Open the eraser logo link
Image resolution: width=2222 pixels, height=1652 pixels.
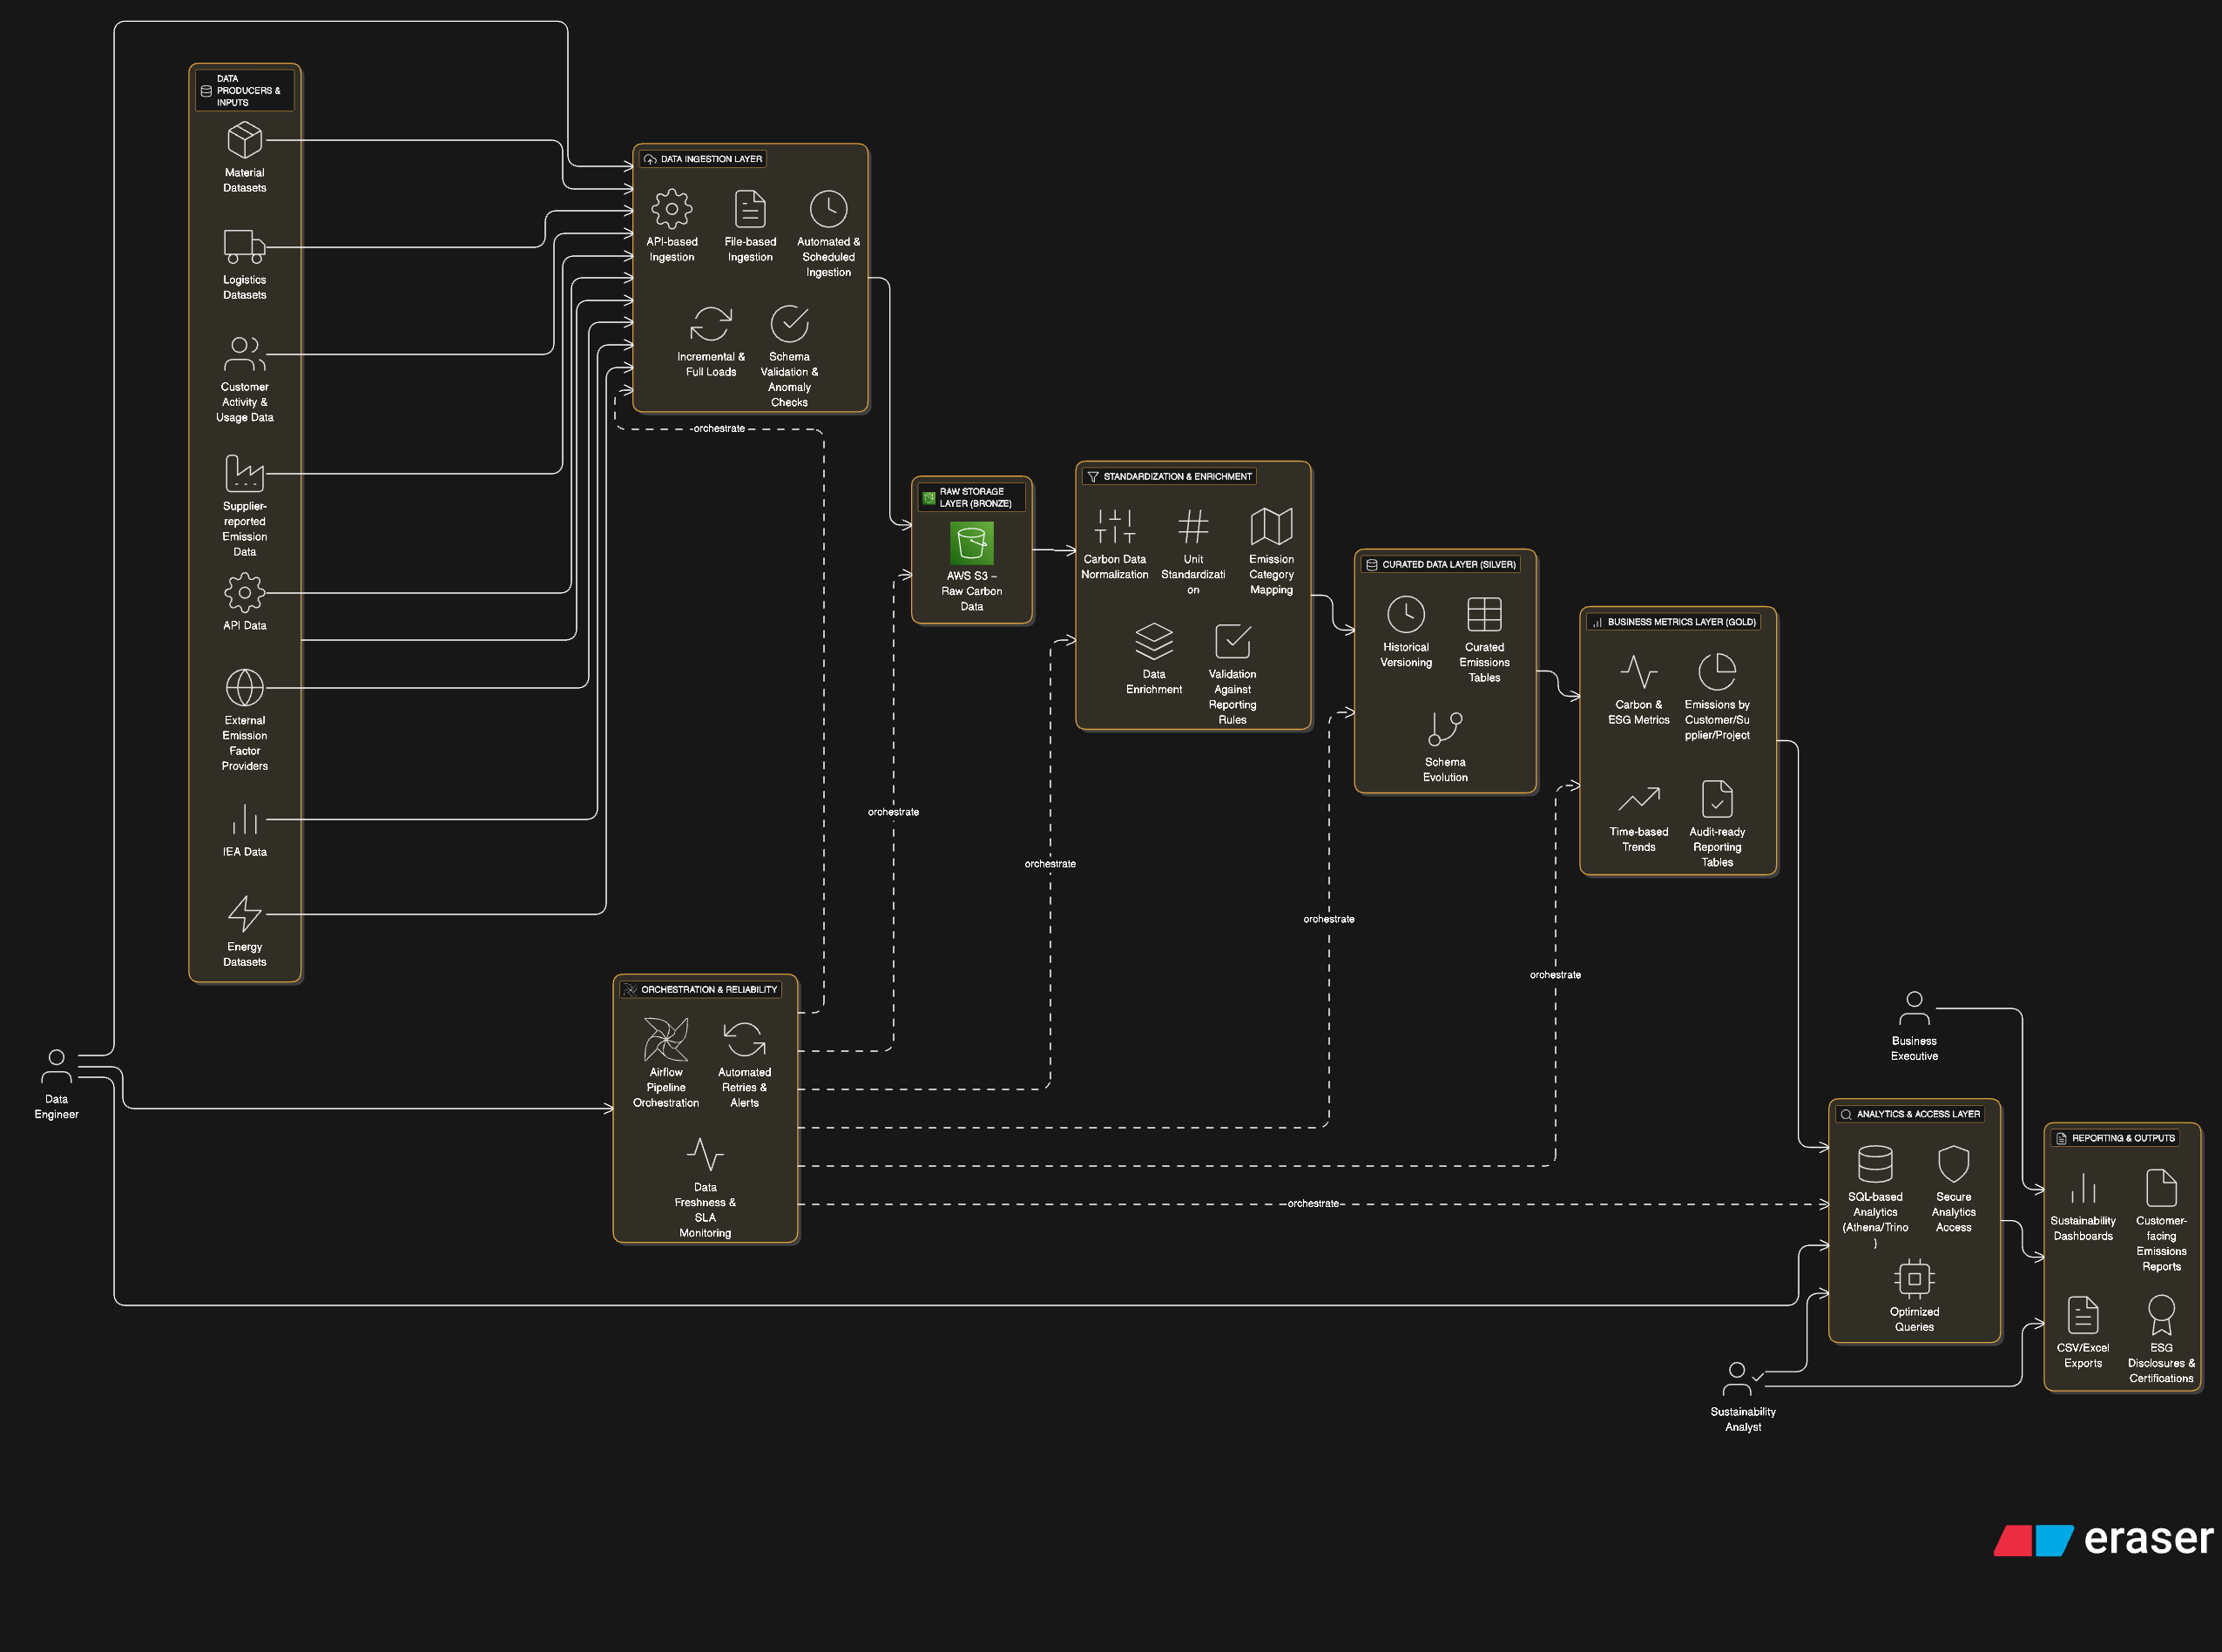click(x=2103, y=1539)
